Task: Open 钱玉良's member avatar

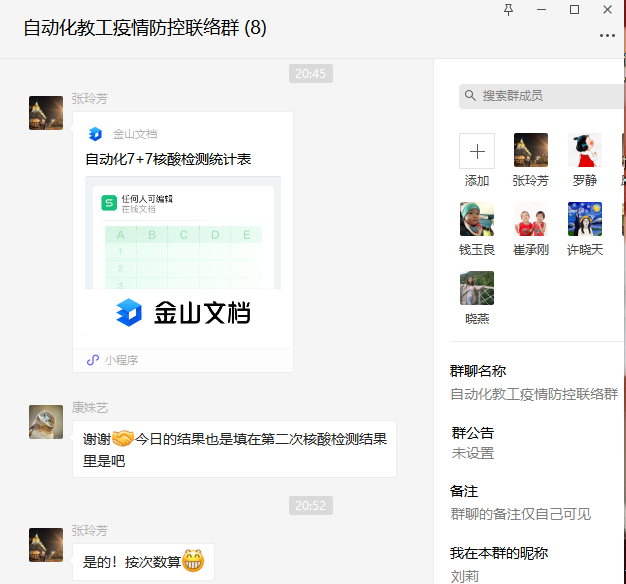Action: click(x=477, y=220)
